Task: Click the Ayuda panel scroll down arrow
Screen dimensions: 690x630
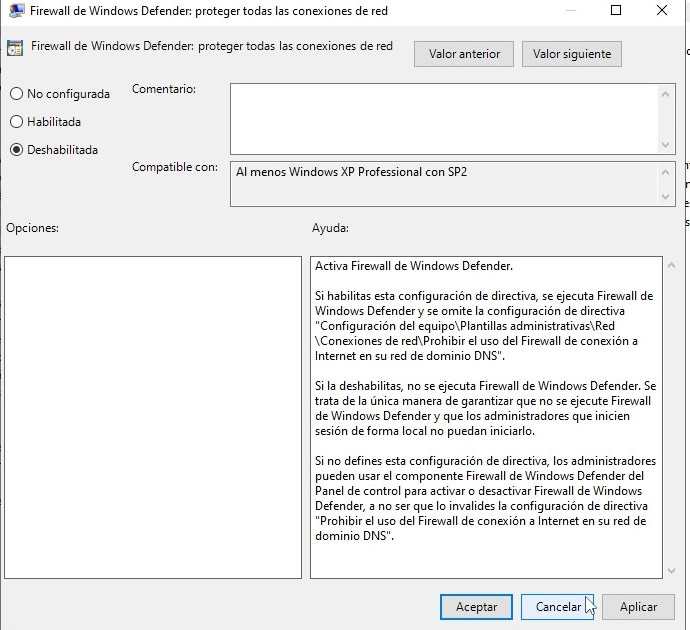Action: click(670, 569)
